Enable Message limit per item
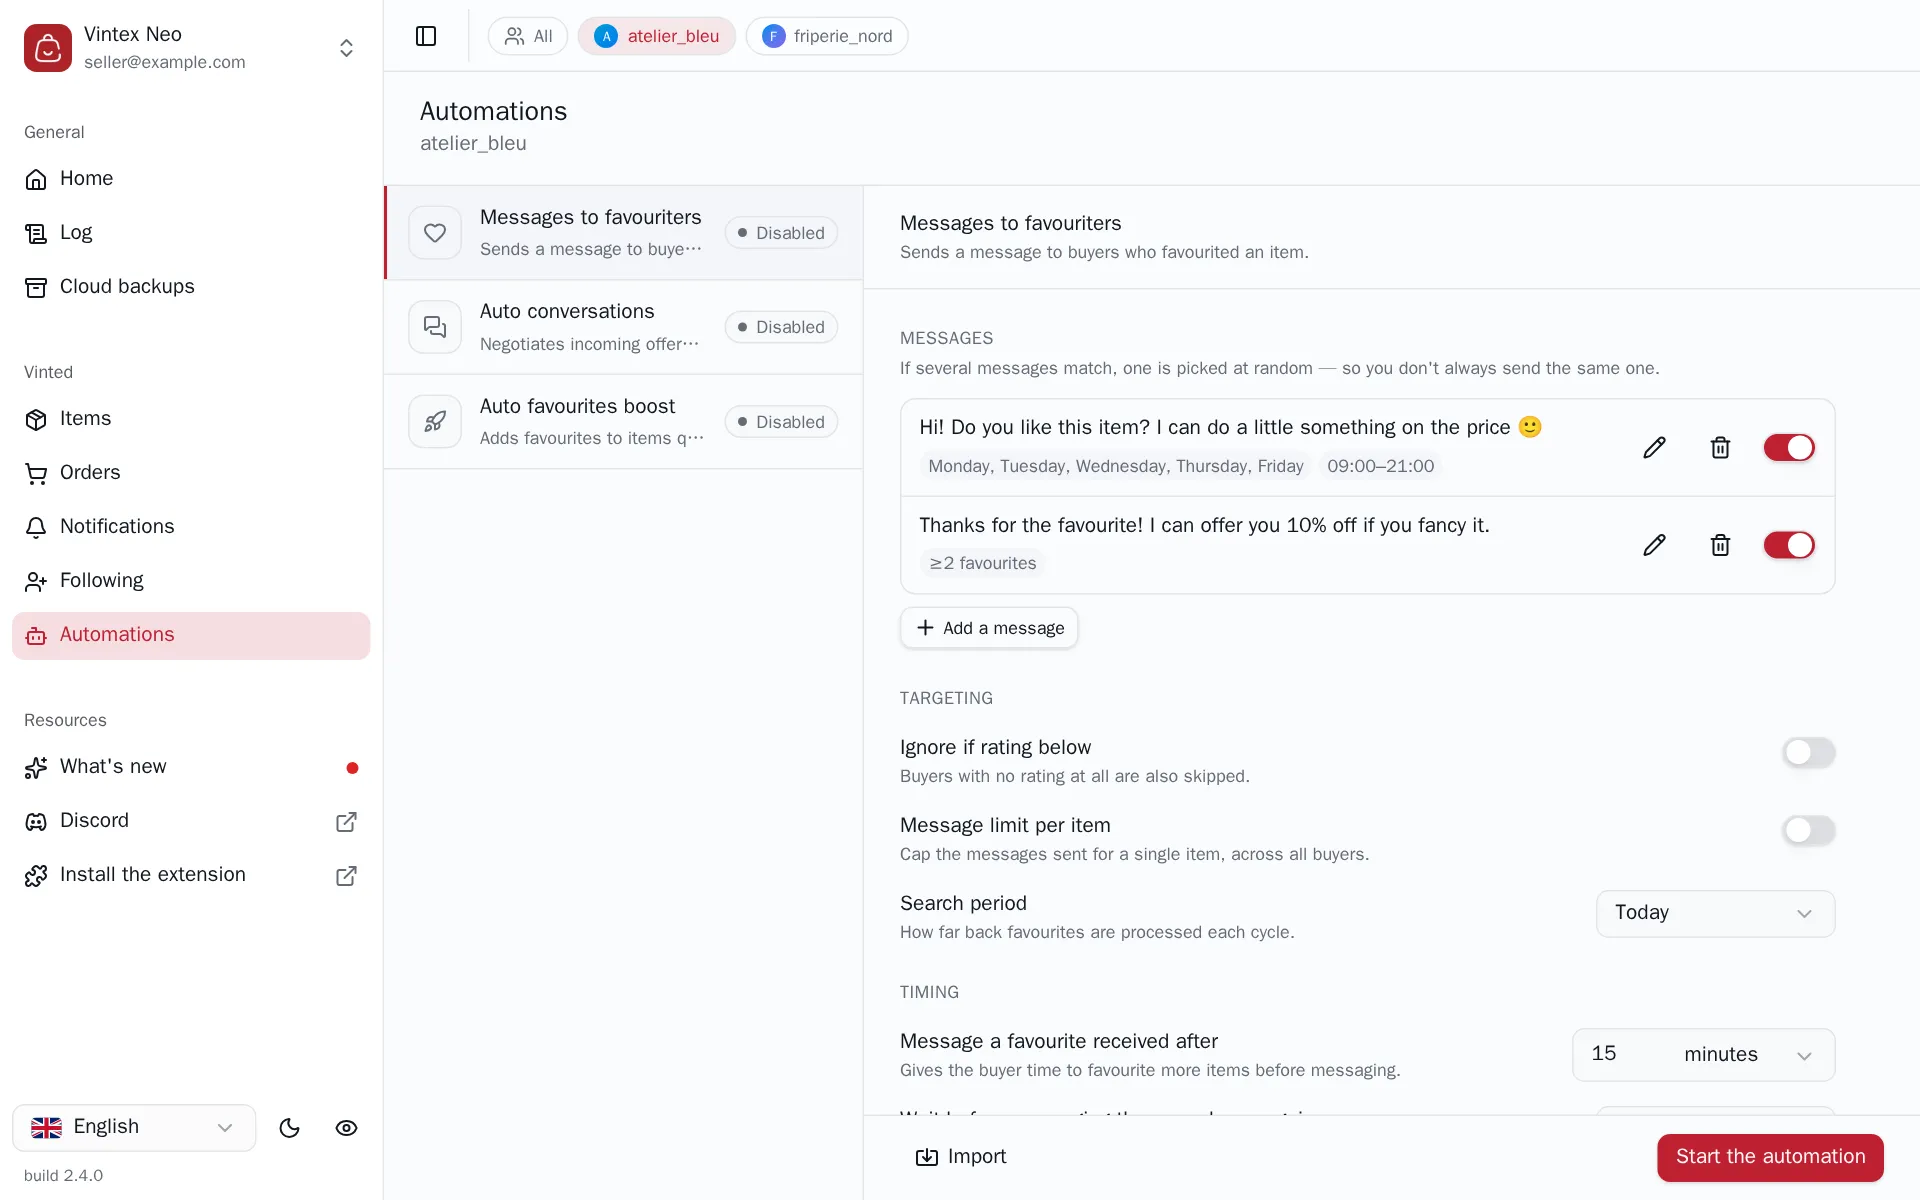1920x1200 pixels. coord(1809,830)
